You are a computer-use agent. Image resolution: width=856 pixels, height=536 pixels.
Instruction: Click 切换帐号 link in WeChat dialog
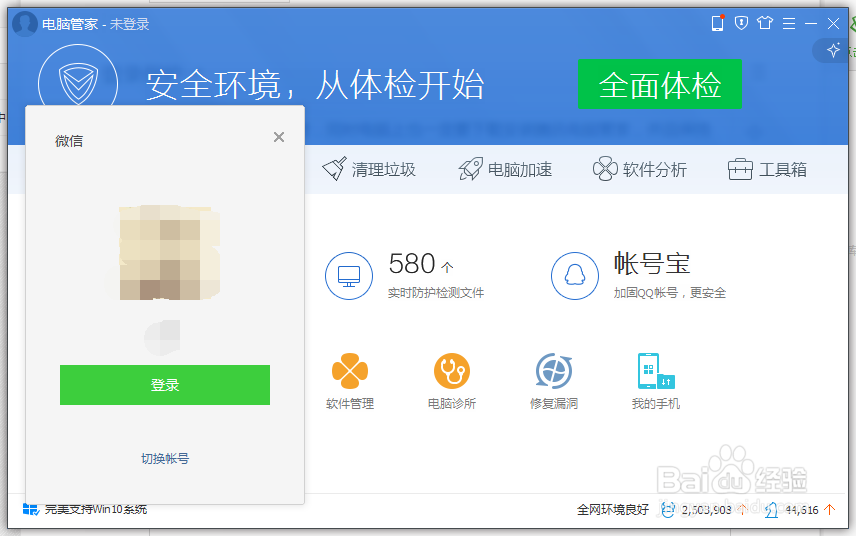pyautogui.click(x=165, y=458)
